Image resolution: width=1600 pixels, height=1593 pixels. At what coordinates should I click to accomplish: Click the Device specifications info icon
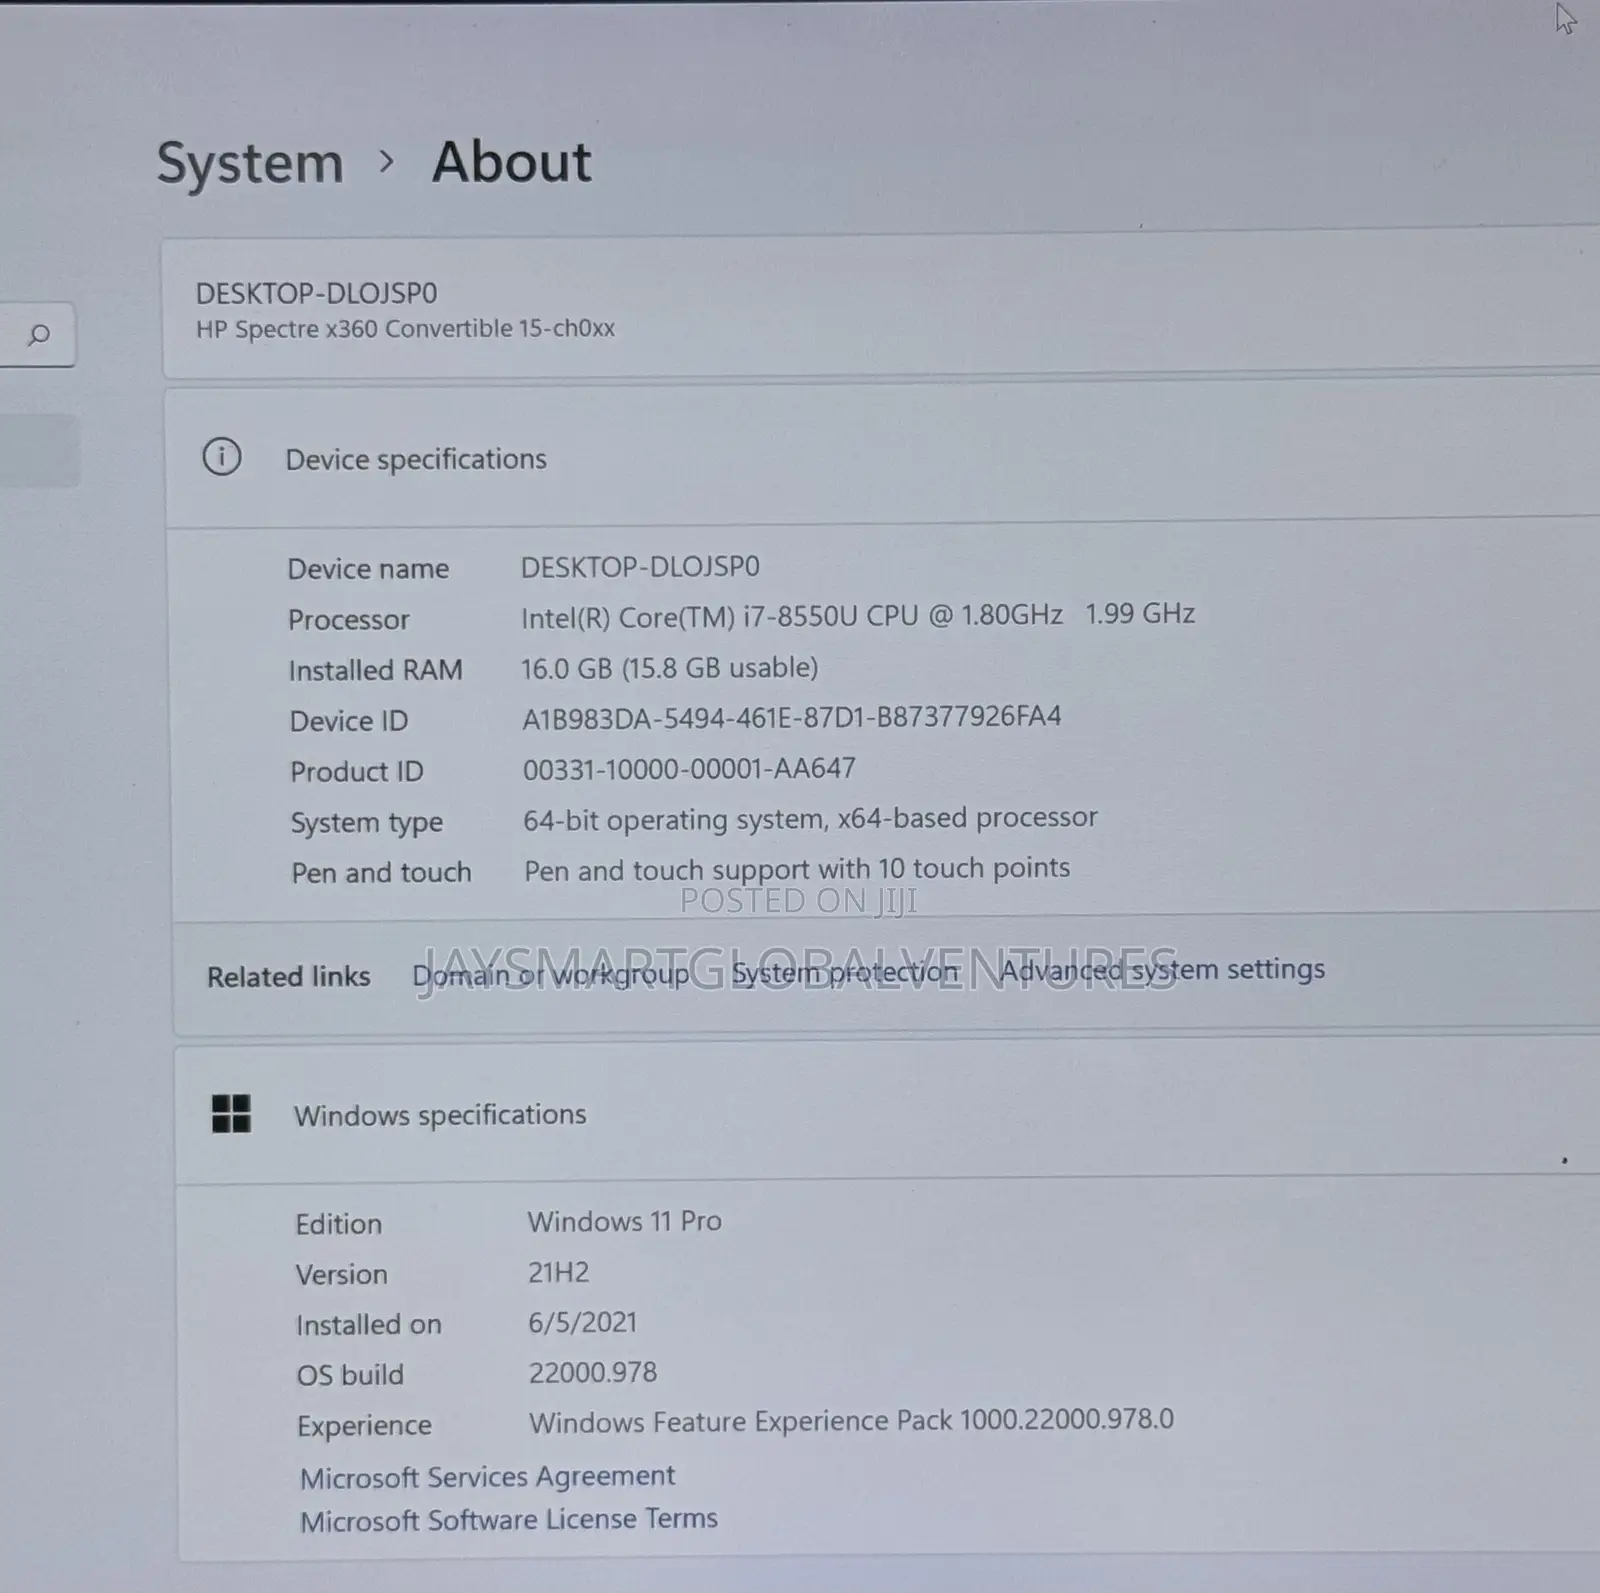pos(222,457)
